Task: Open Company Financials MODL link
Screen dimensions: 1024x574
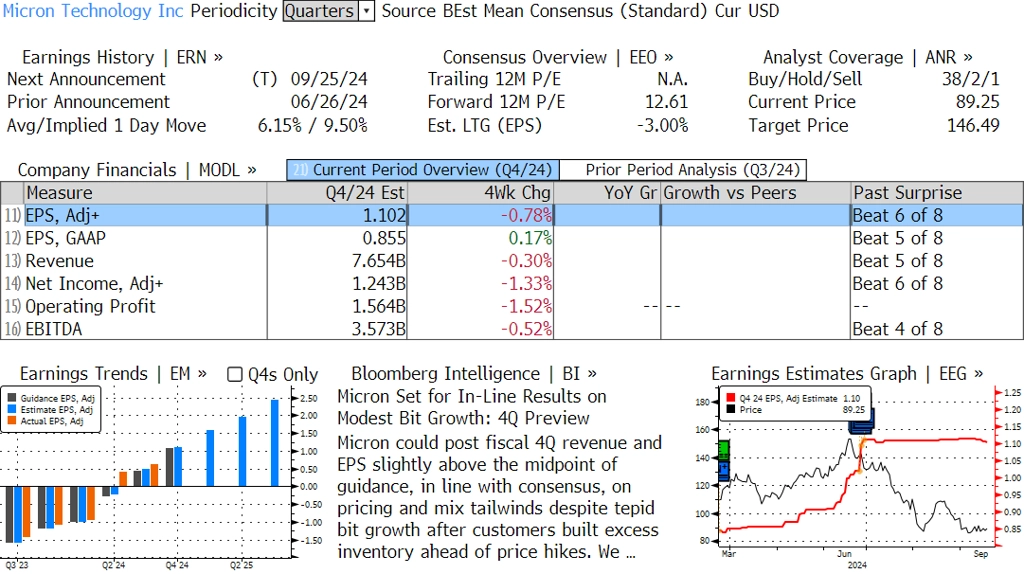Action: coord(137,170)
